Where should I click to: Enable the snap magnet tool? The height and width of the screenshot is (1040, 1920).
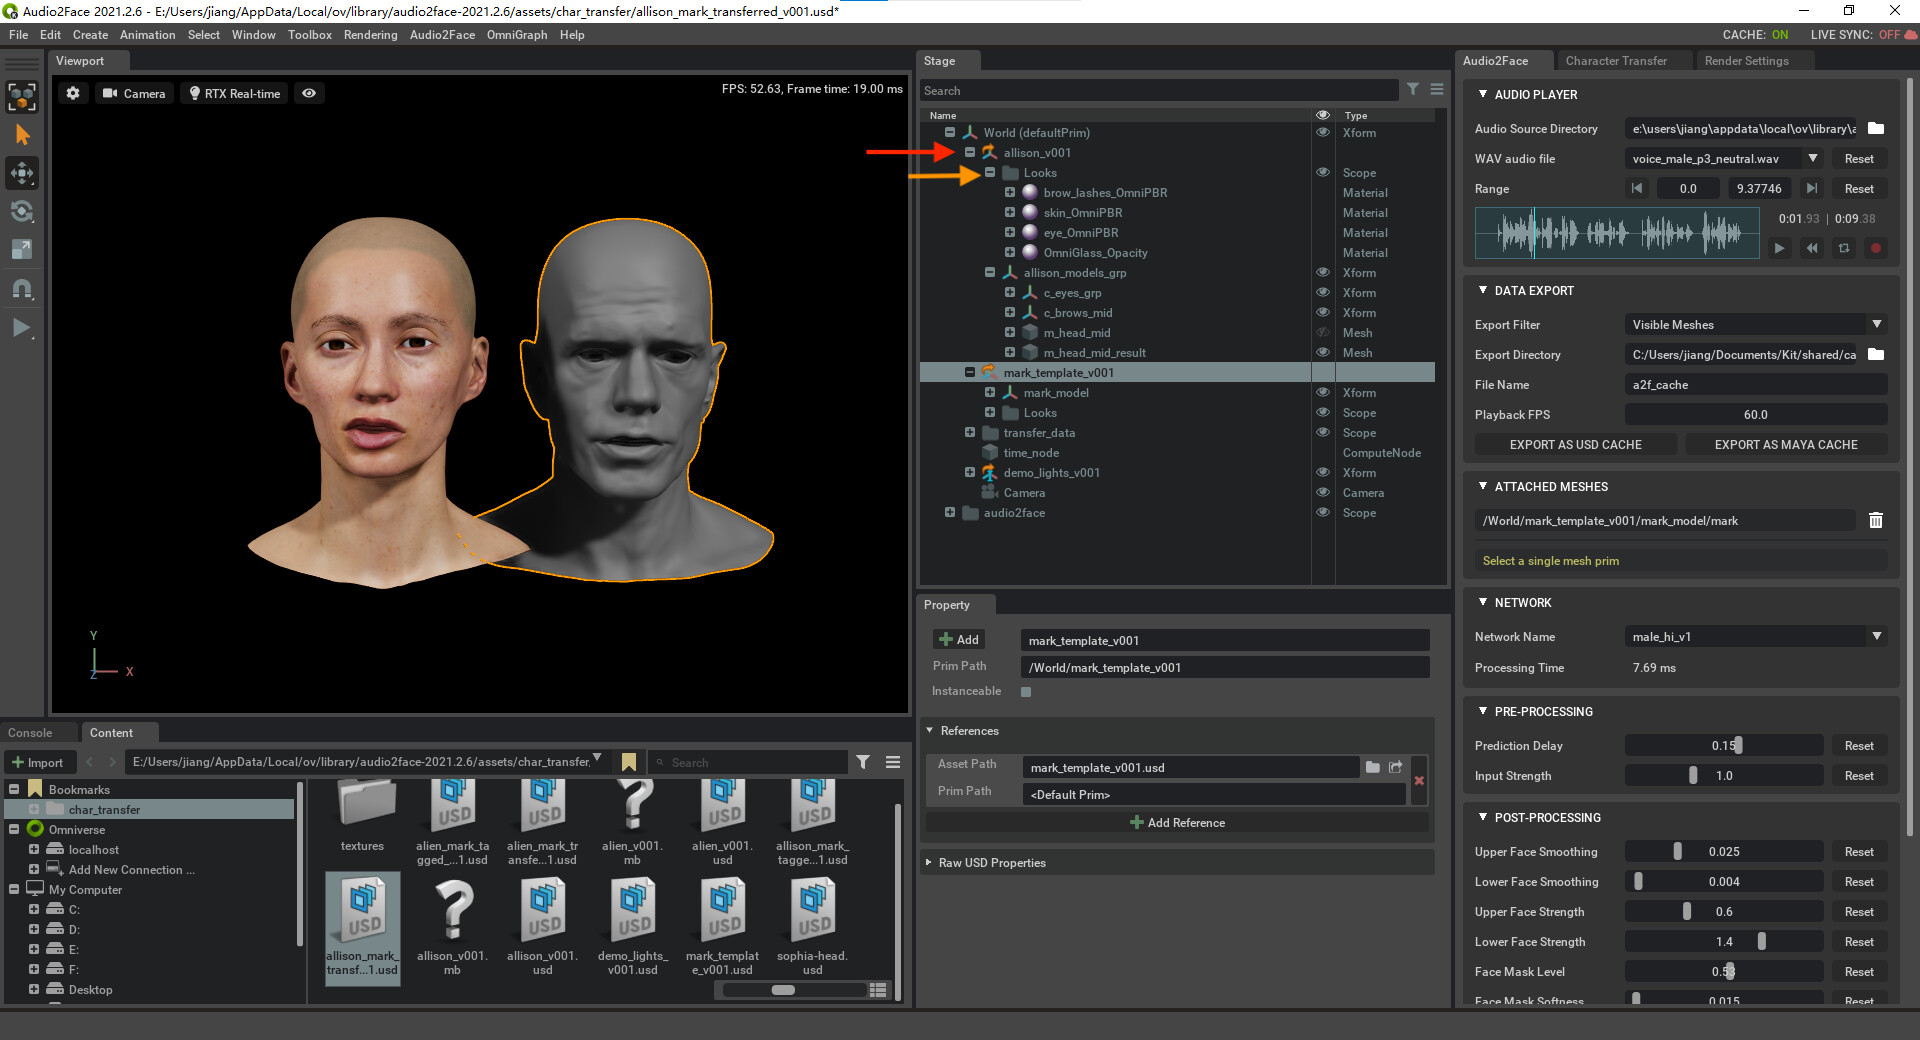click(x=22, y=289)
